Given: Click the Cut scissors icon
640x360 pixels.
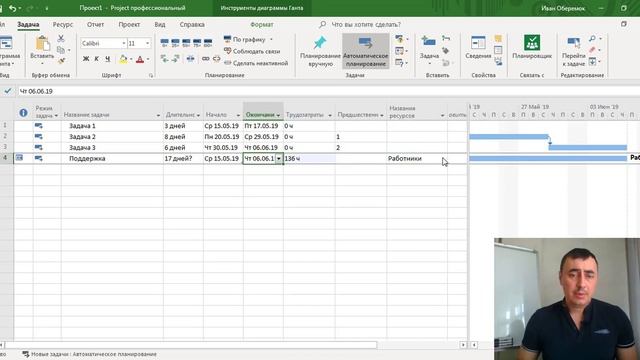Looking at the screenshot, I should [x=61, y=38].
